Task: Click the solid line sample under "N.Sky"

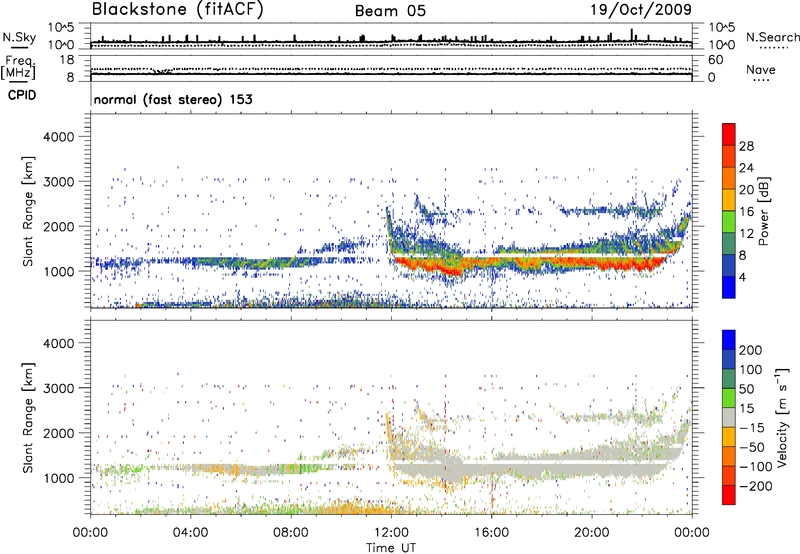Action: pyautogui.click(x=19, y=47)
